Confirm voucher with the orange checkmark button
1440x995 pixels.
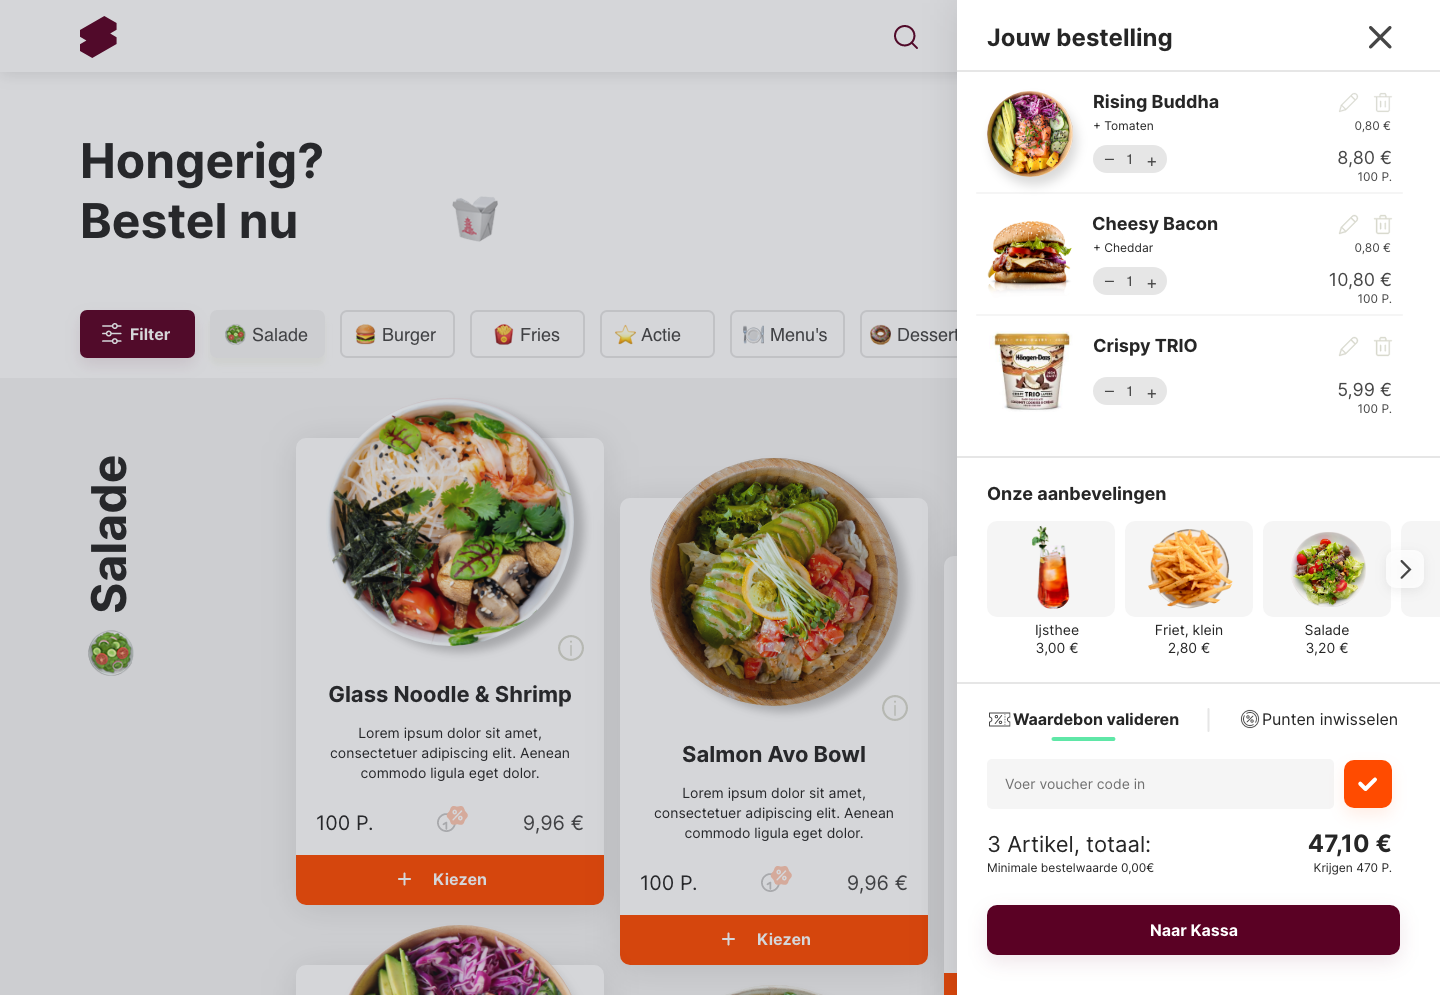click(1368, 784)
